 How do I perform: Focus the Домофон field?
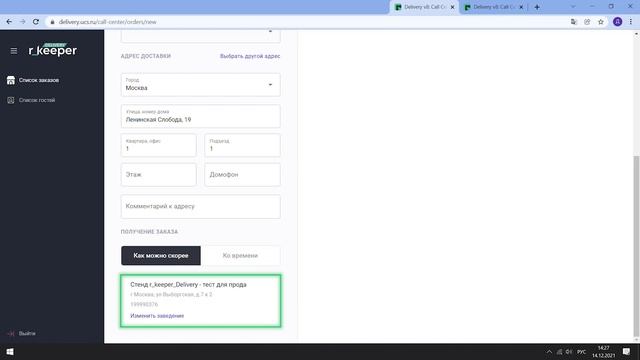click(242, 174)
